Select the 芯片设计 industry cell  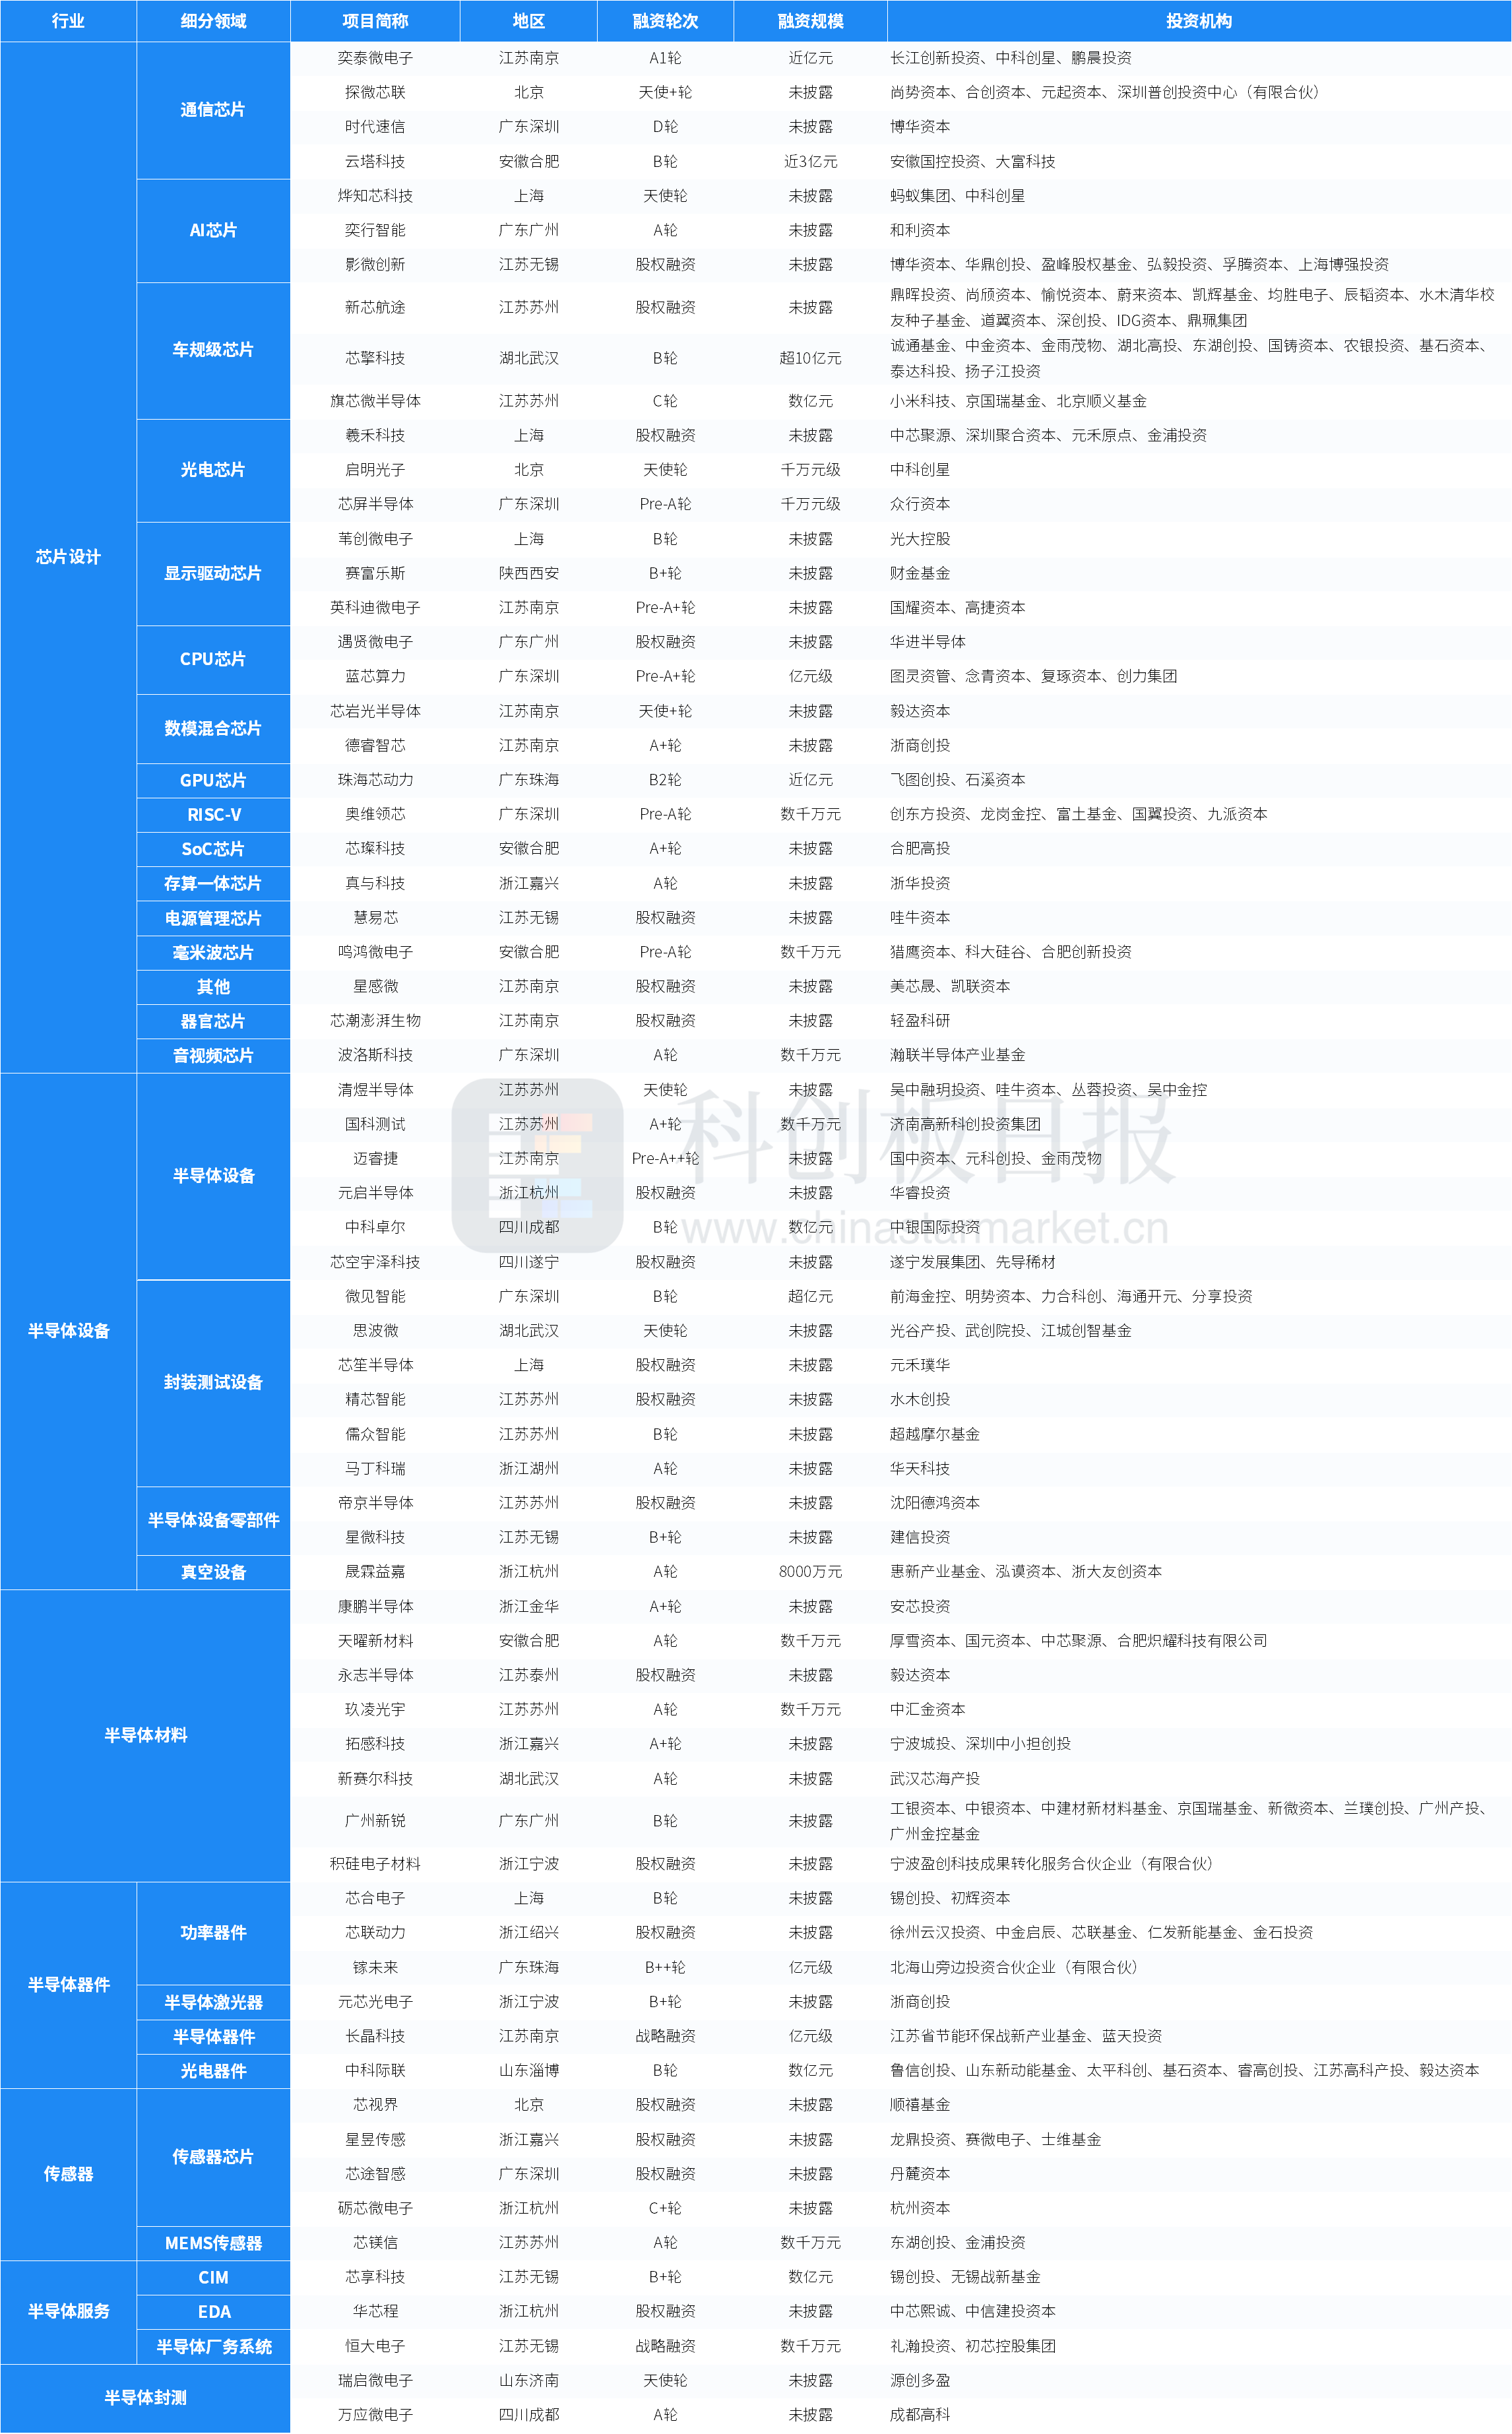point(68,557)
